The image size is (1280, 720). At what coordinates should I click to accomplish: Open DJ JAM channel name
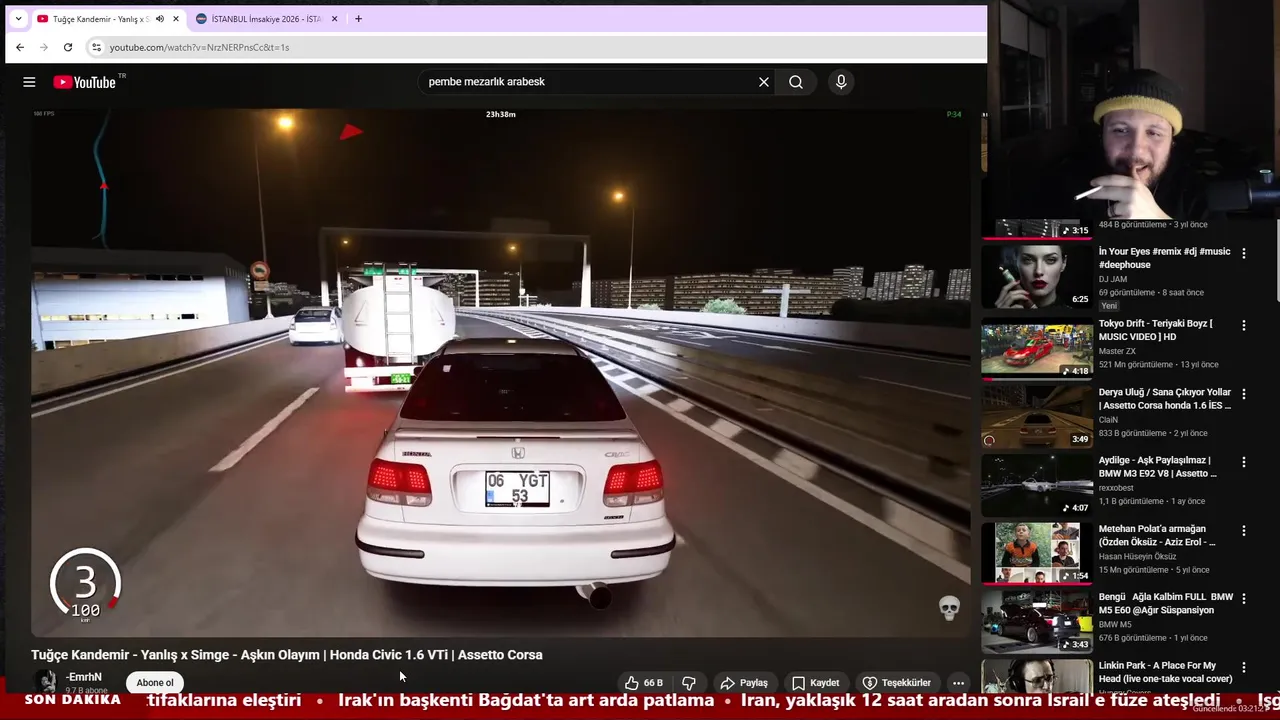pyautogui.click(x=1113, y=279)
